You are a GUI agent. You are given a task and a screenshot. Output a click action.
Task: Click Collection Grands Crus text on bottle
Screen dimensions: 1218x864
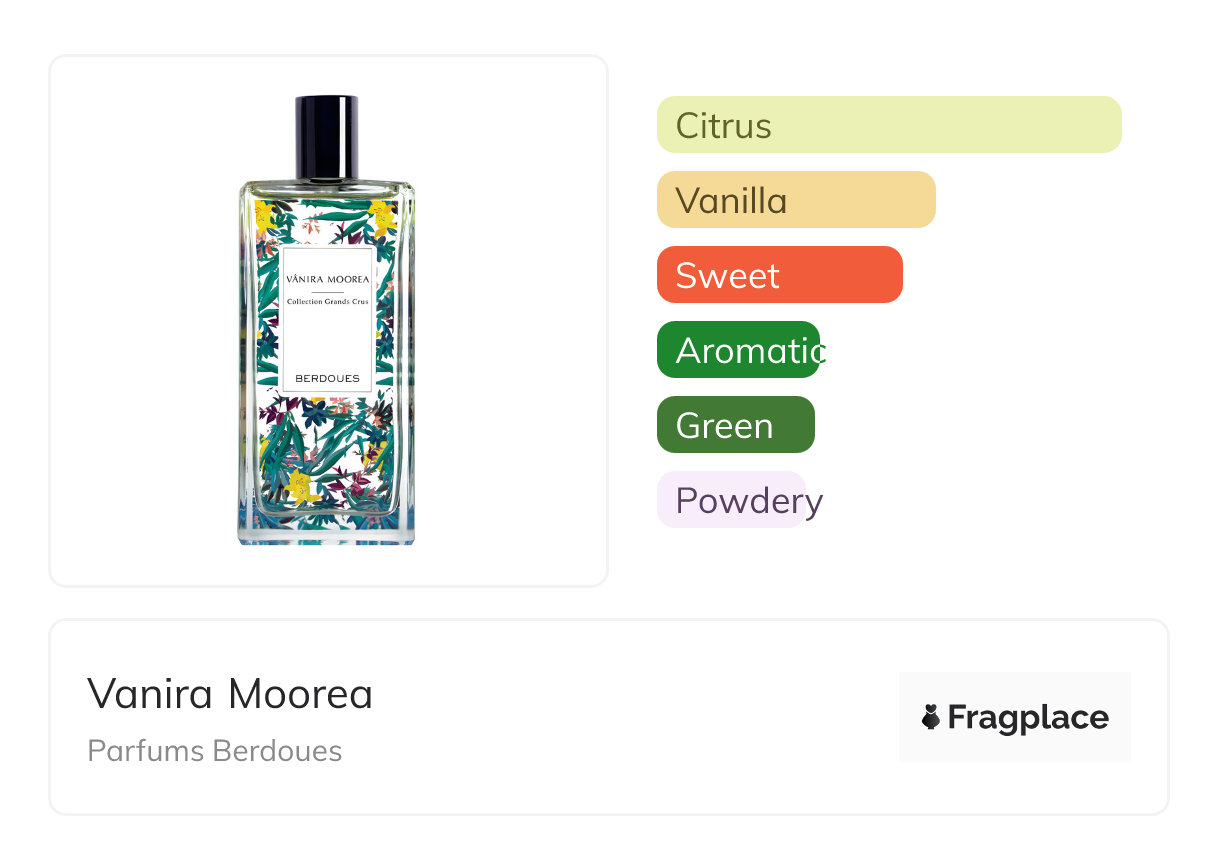[327, 301]
